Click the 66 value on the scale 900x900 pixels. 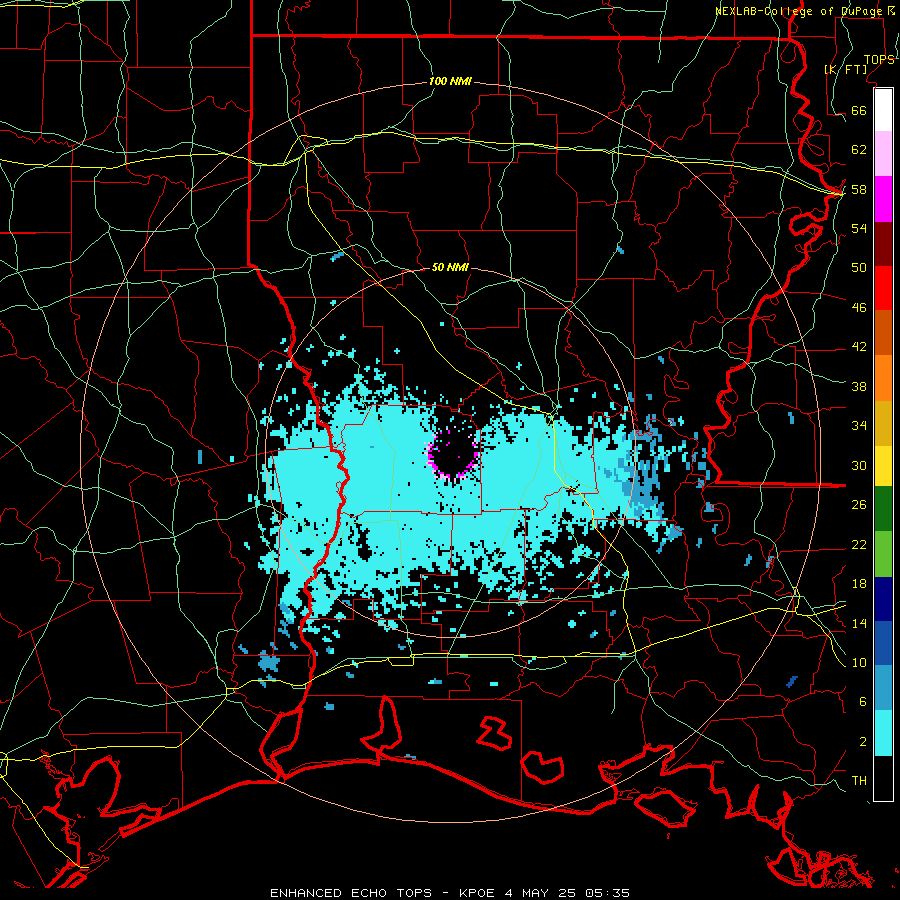point(859,110)
